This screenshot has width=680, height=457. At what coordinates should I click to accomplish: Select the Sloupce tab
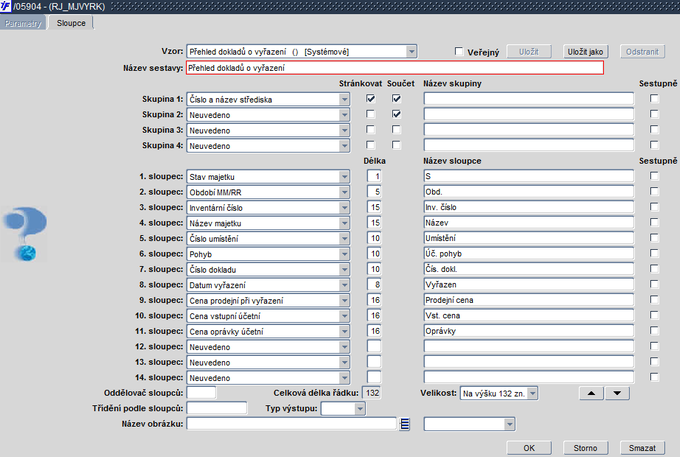[x=71, y=22]
